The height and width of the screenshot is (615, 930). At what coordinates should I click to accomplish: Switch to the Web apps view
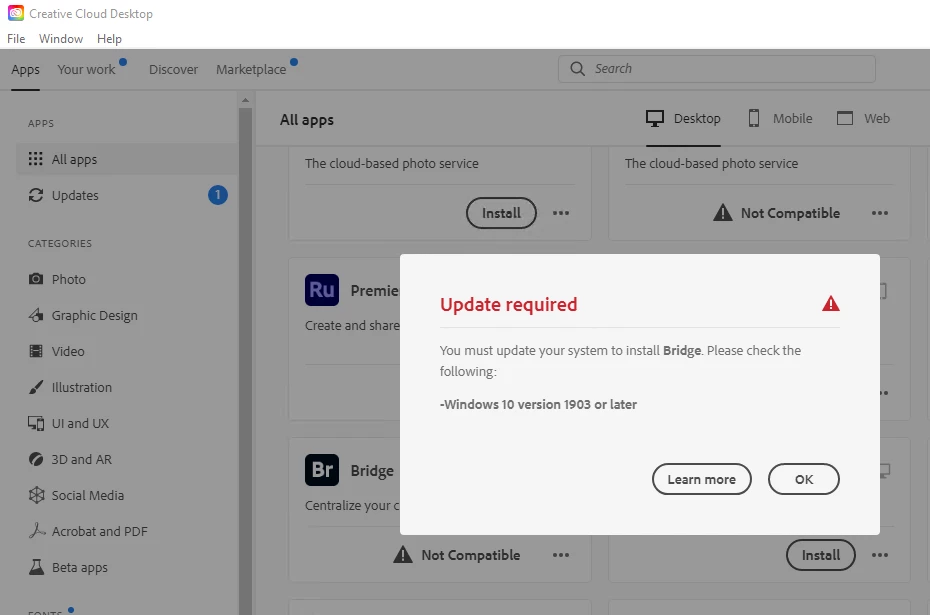[x=863, y=119]
